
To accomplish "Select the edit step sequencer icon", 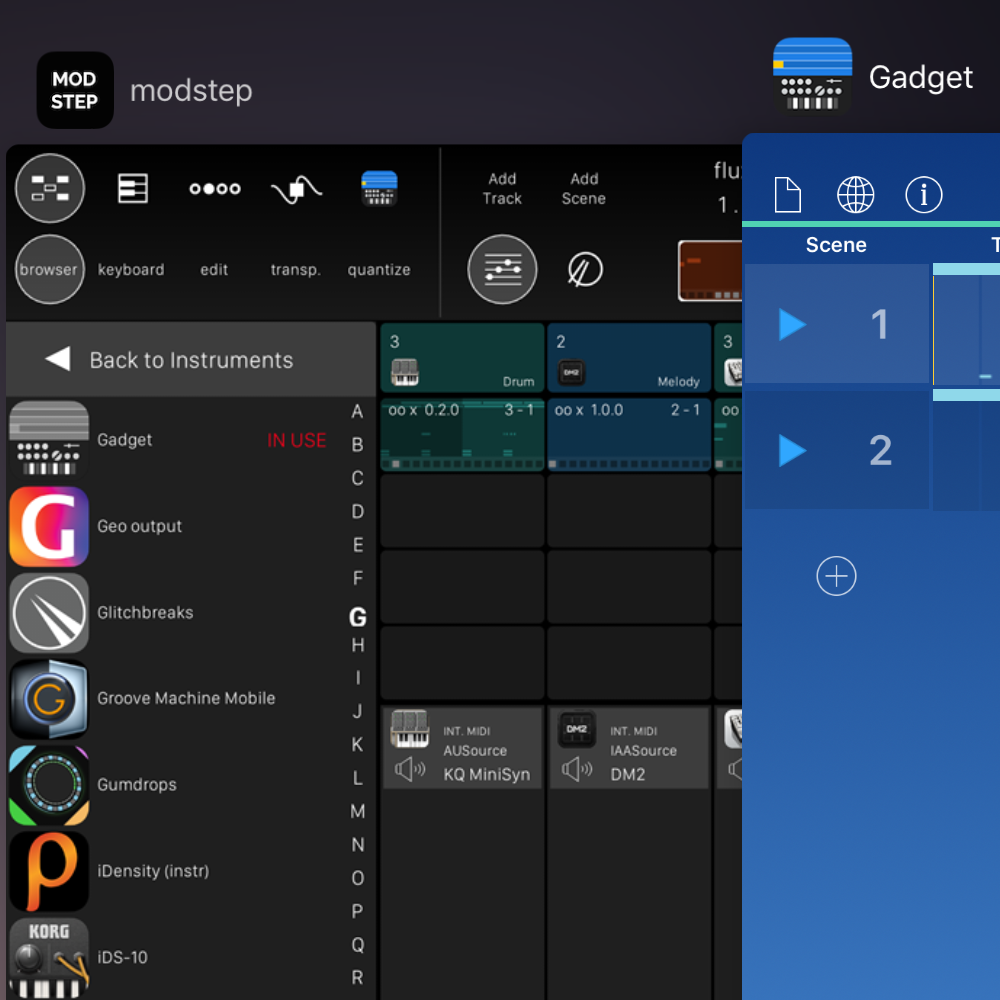I will coord(215,188).
